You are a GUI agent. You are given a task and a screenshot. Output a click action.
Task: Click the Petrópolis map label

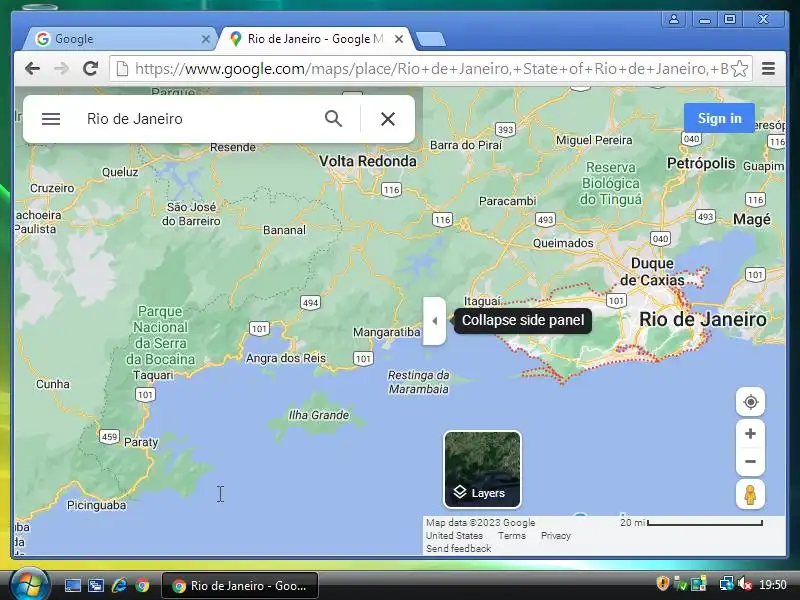[701, 163]
